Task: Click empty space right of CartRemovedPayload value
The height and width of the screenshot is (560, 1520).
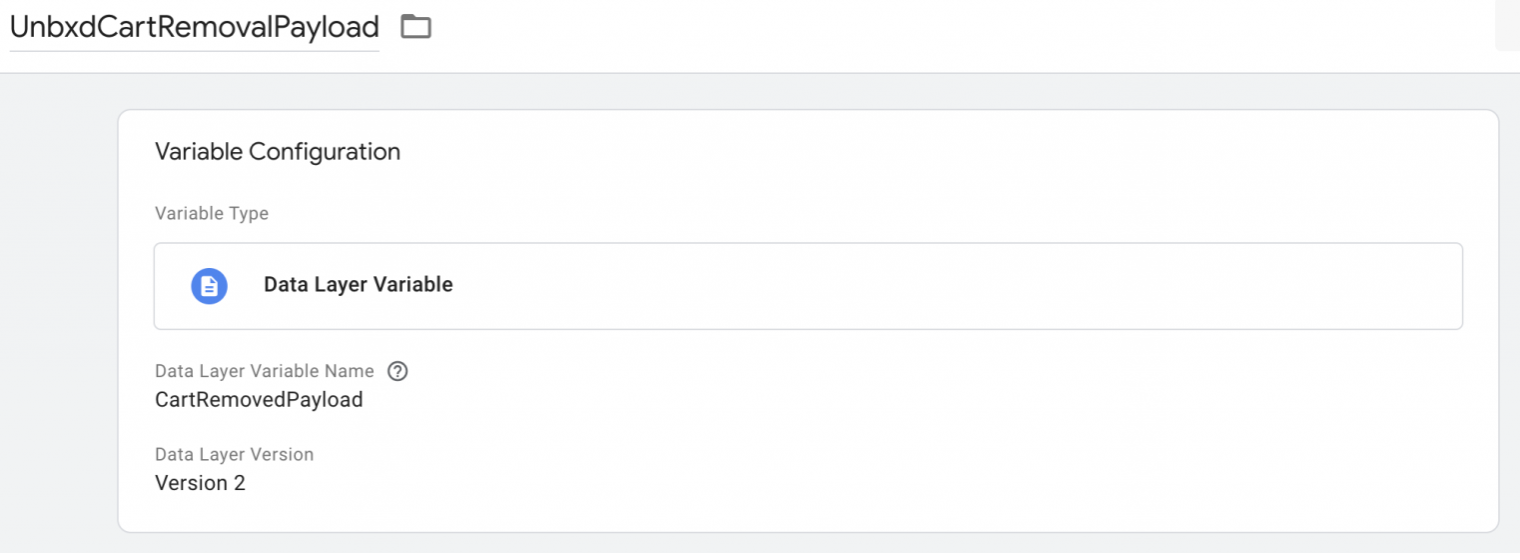Action: [x=900, y=400]
